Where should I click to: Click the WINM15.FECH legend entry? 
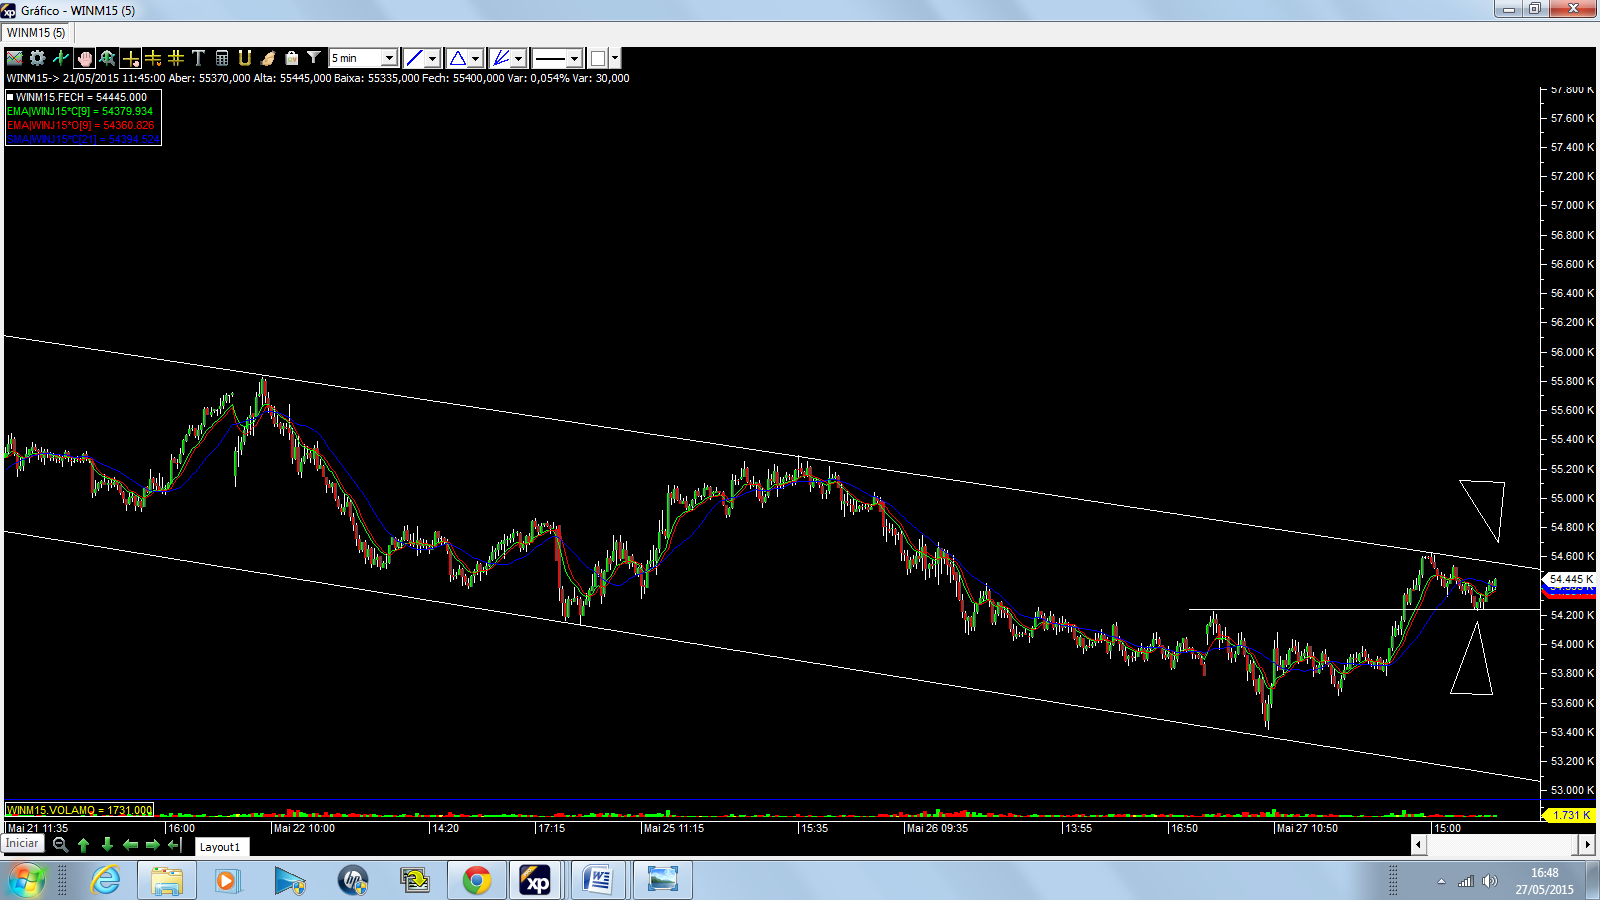coord(81,97)
